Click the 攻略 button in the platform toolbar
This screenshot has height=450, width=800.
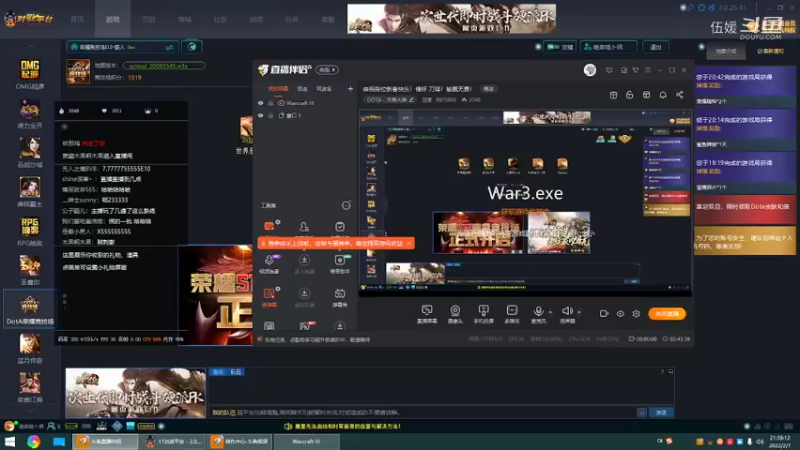[x=560, y=47]
